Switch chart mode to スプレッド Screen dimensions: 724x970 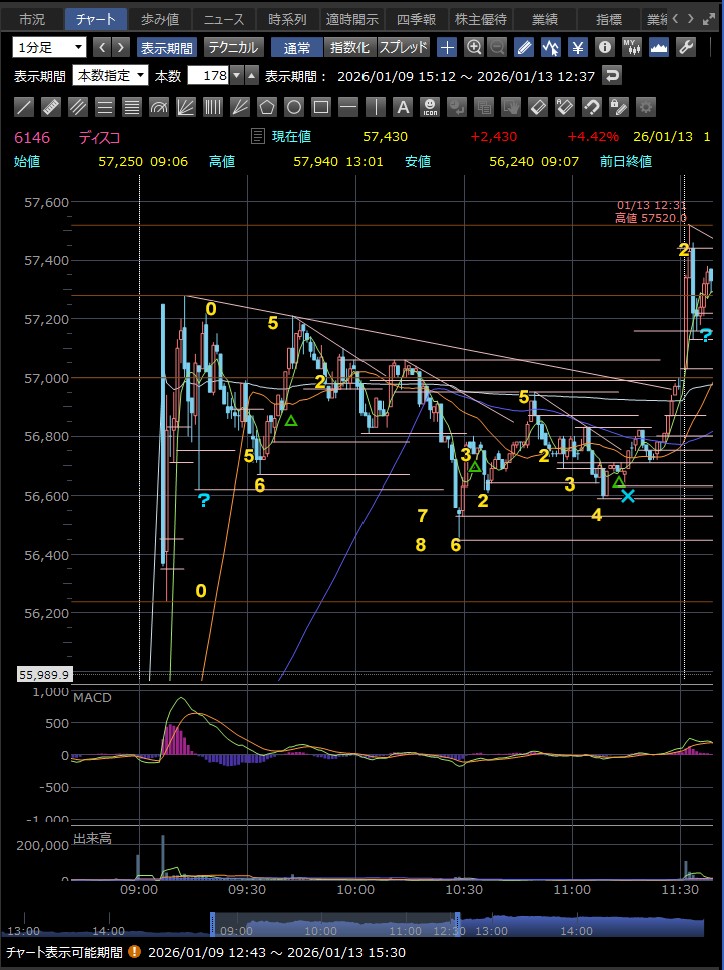click(x=403, y=47)
